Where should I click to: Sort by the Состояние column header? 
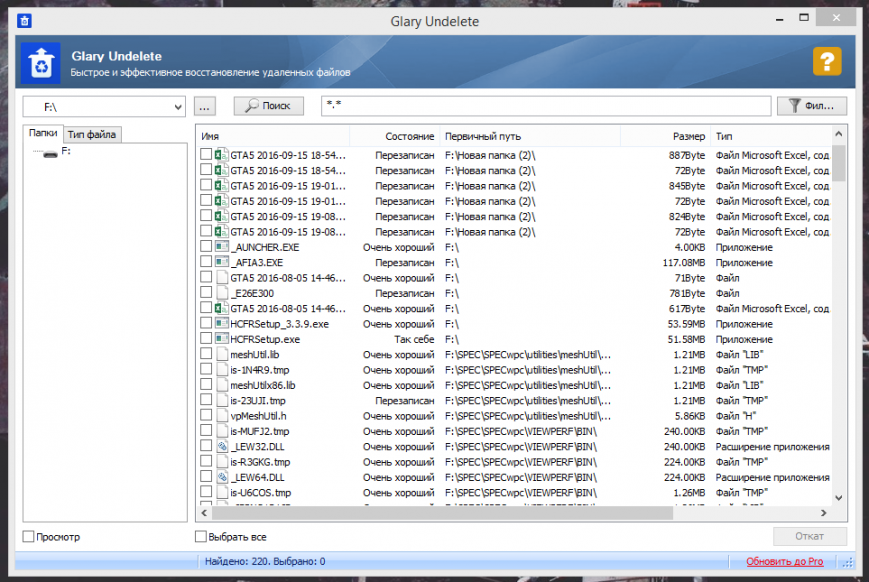395,136
